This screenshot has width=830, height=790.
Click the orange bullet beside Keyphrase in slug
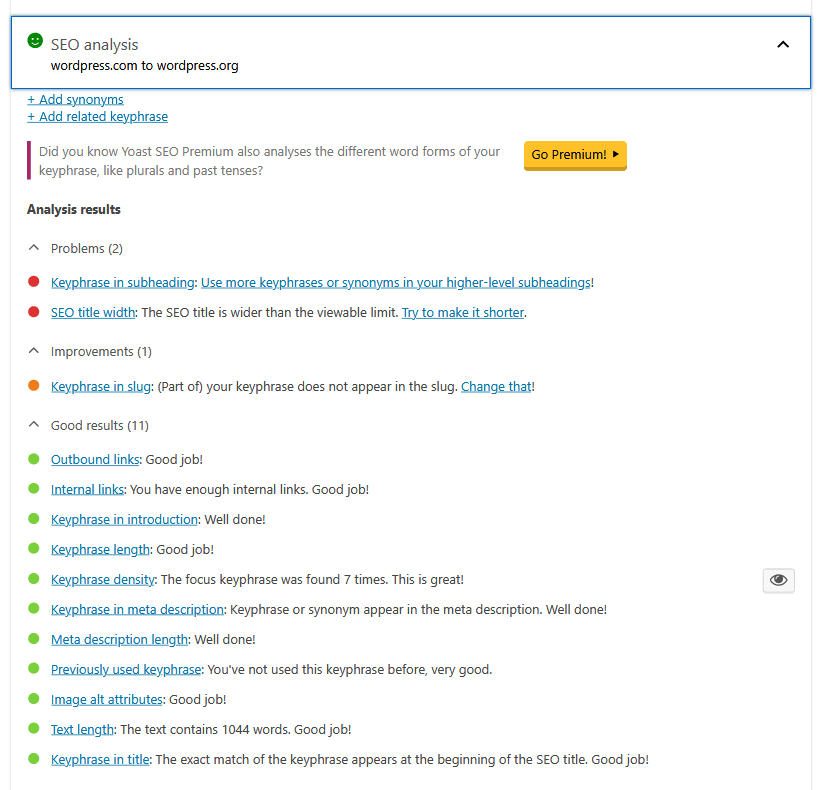(x=34, y=387)
